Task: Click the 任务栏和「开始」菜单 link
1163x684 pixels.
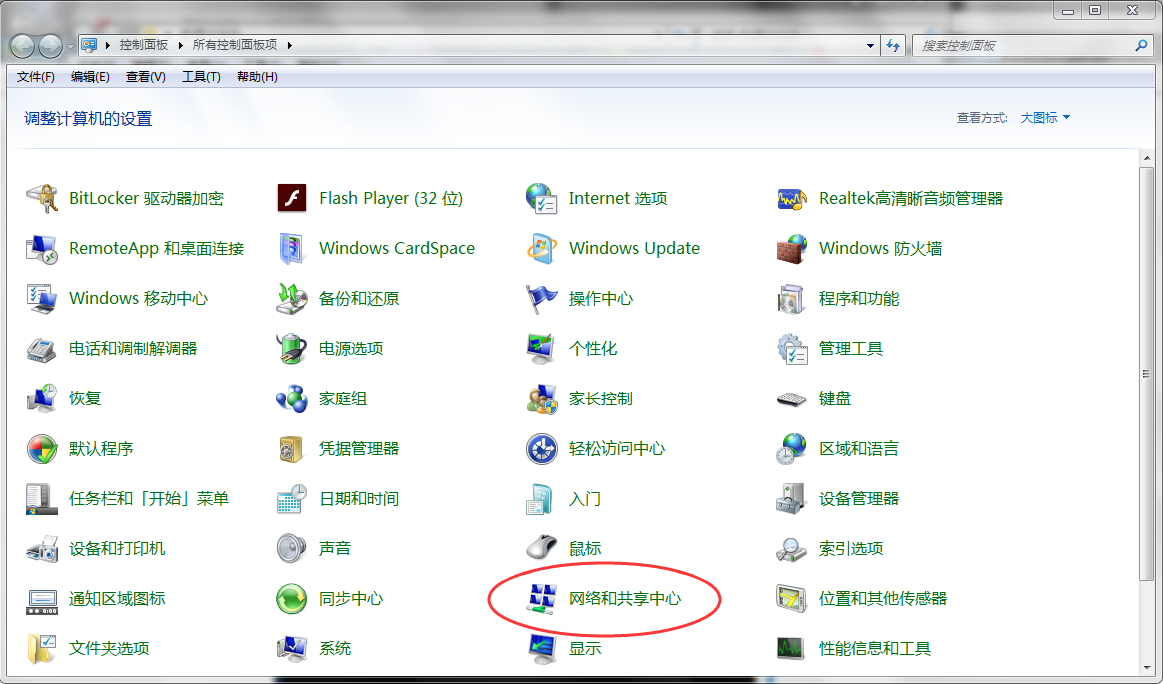Action: point(149,499)
